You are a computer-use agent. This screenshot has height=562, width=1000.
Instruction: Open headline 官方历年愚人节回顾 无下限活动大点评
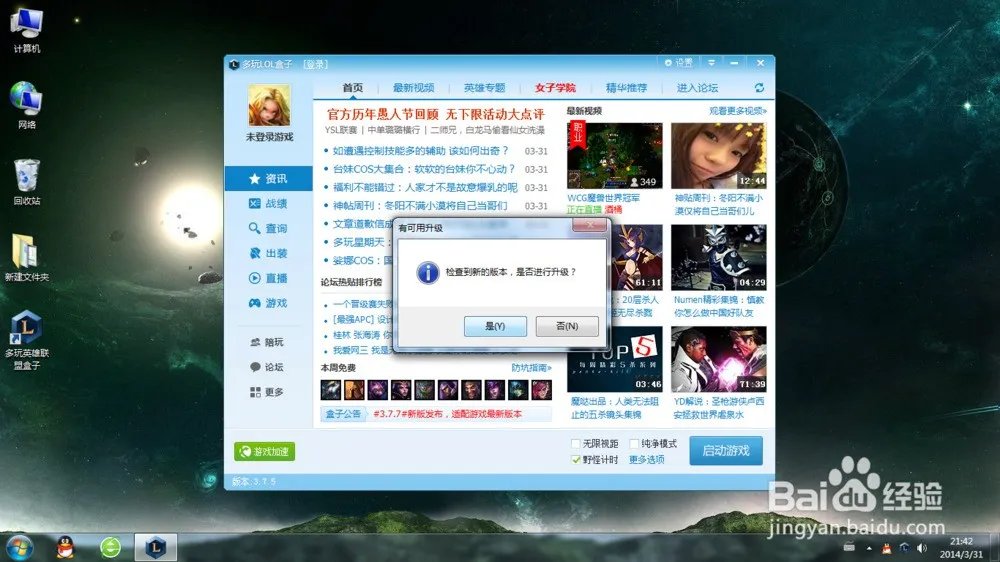click(436, 114)
